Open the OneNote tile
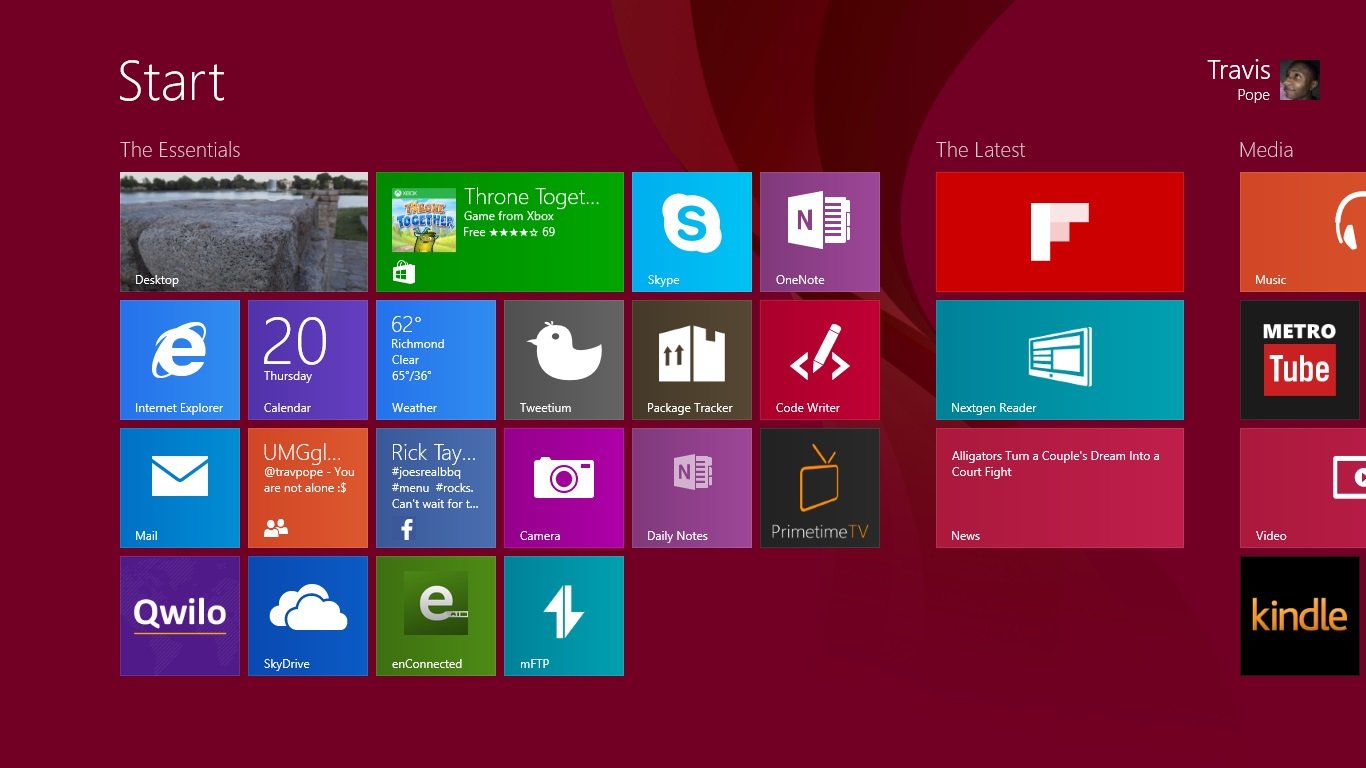This screenshot has height=768, width=1366. (x=820, y=232)
